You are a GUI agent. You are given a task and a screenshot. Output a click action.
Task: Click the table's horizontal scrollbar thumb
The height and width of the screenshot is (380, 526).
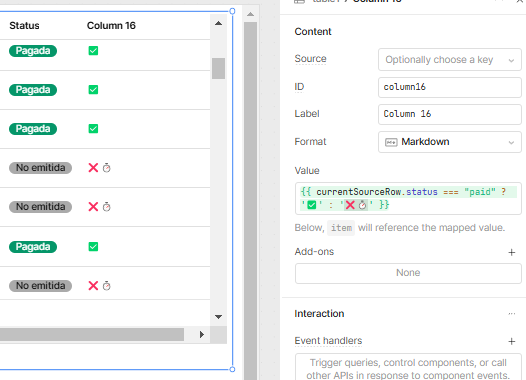[92, 334]
